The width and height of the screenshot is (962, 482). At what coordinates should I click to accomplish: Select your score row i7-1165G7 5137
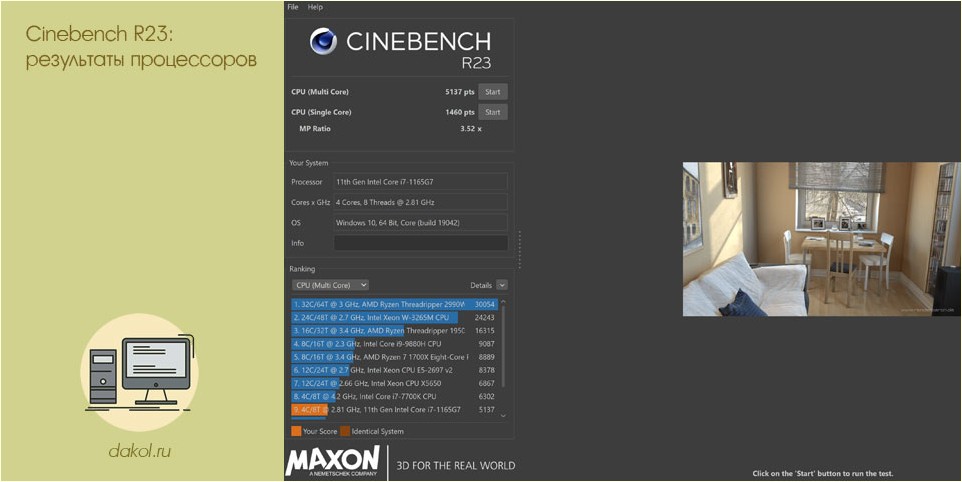point(394,410)
